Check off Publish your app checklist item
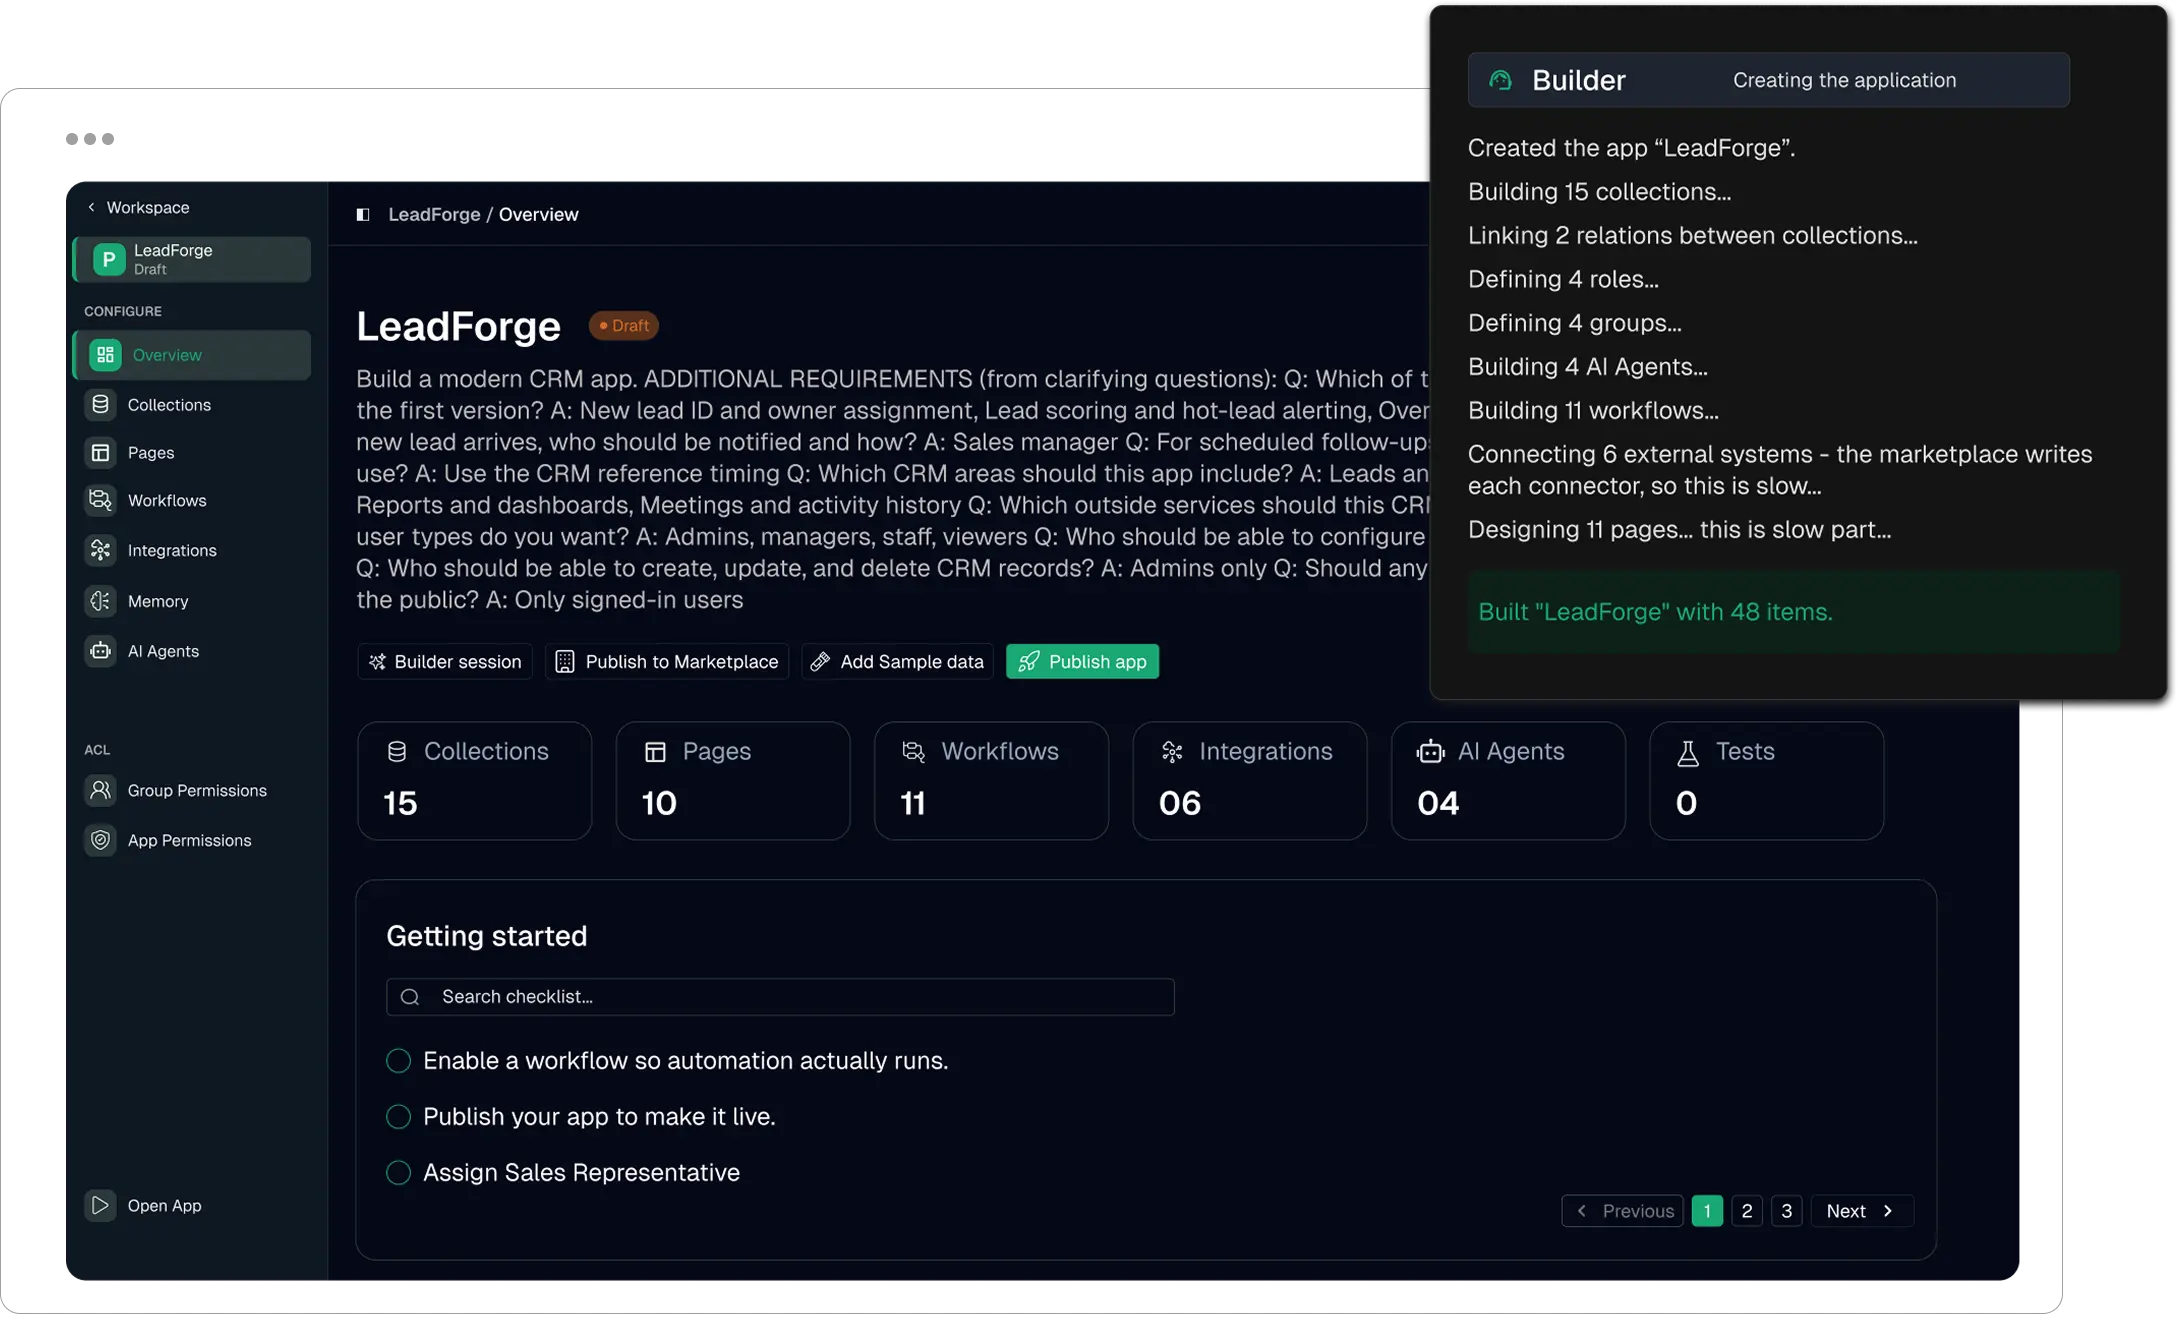 pyautogui.click(x=398, y=1117)
